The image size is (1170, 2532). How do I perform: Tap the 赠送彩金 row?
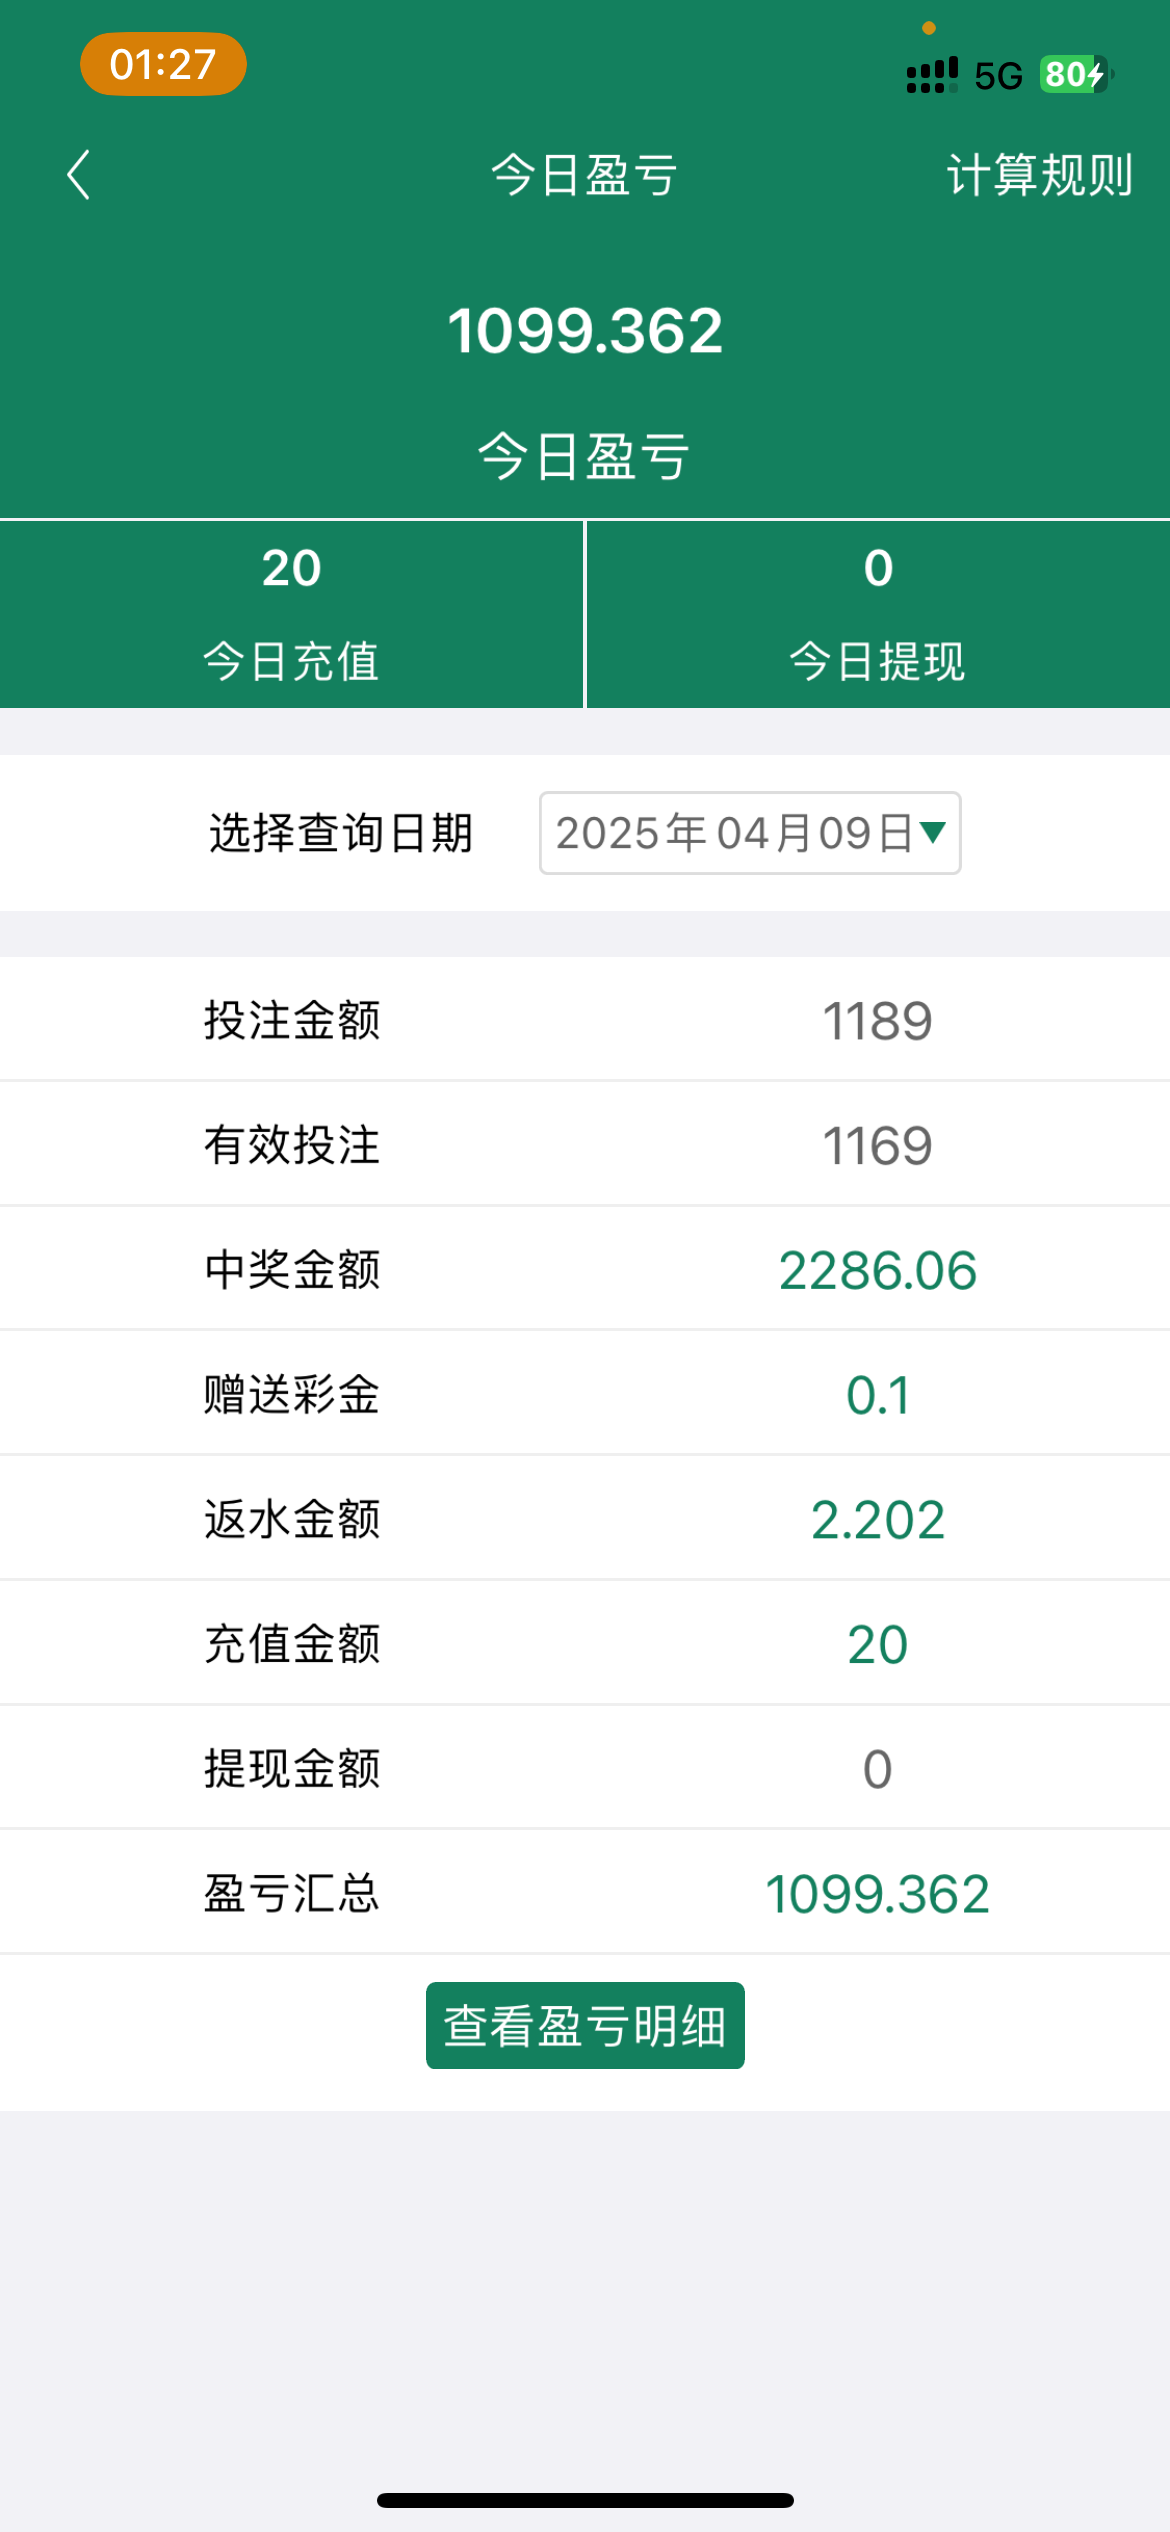(585, 1394)
